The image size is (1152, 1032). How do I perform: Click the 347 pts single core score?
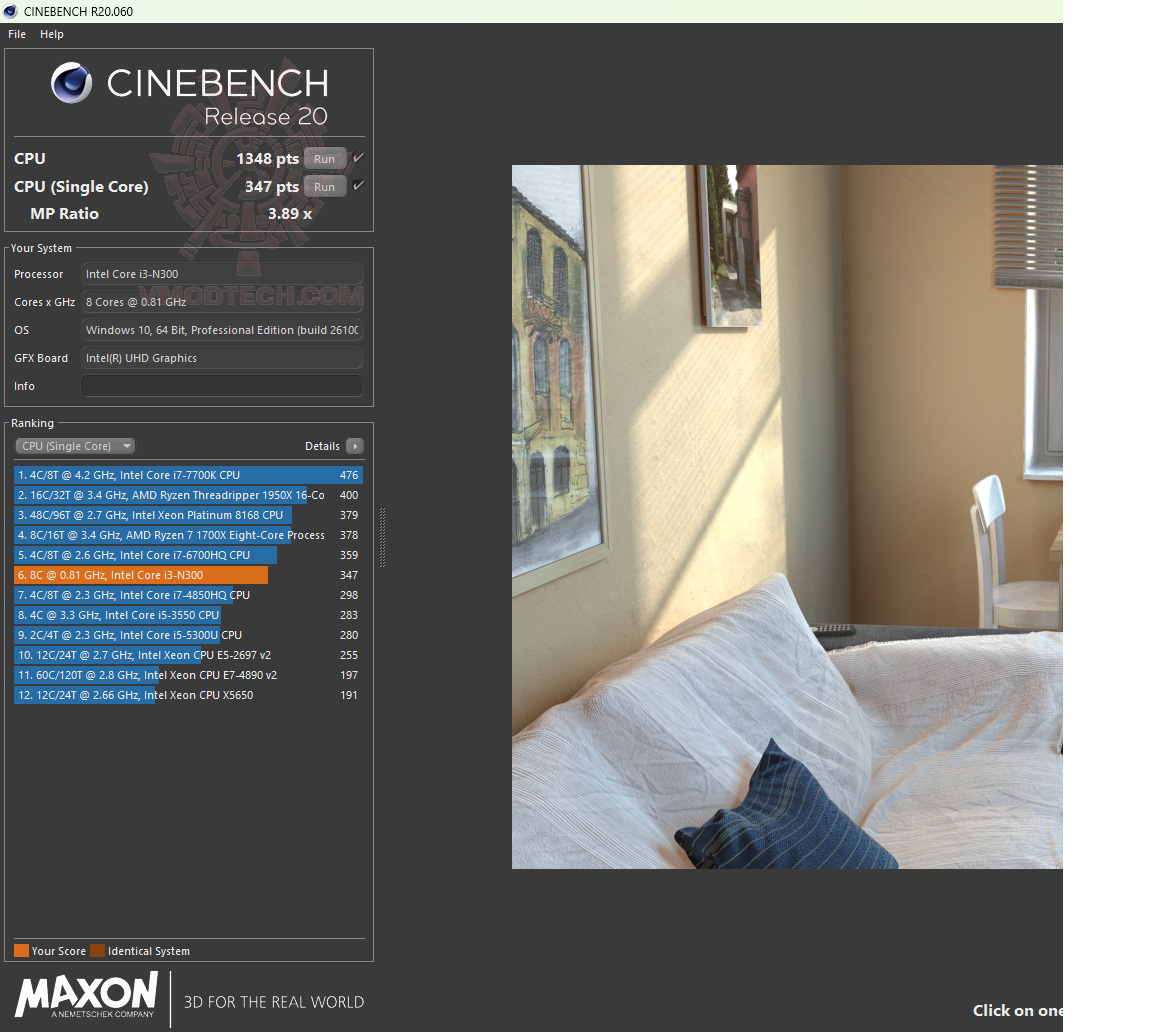(272, 187)
